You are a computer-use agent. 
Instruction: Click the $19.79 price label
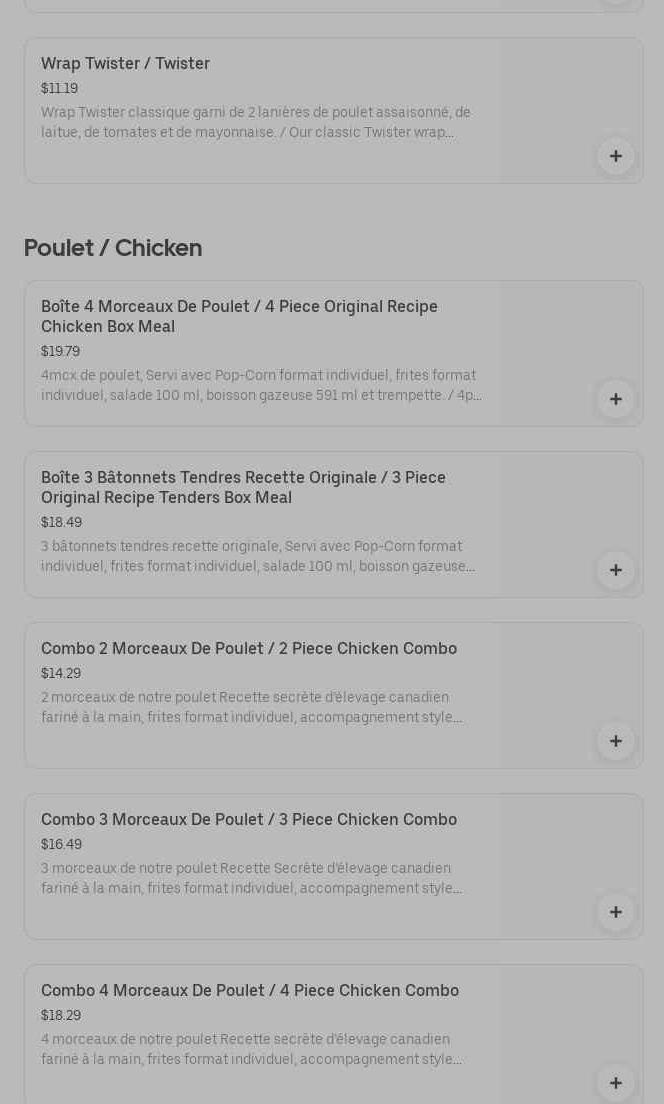[60, 352]
